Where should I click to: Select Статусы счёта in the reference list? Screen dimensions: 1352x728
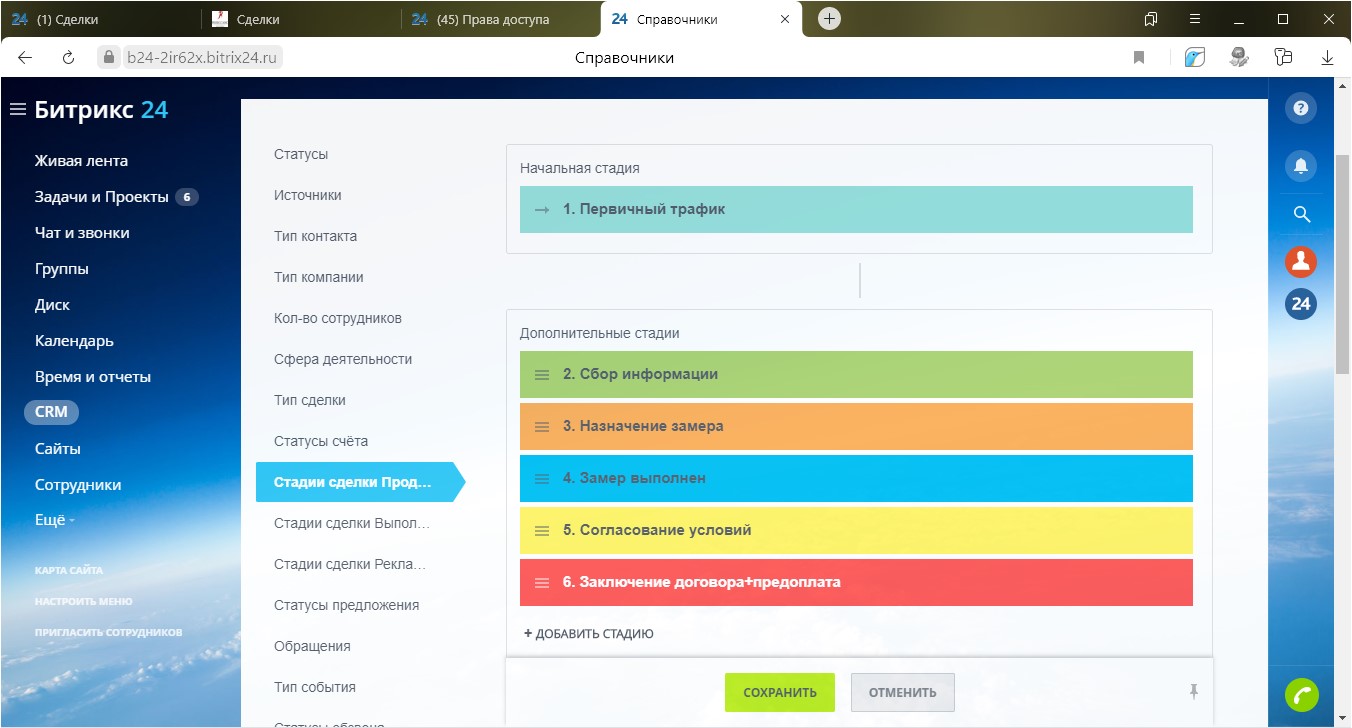point(321,442)
